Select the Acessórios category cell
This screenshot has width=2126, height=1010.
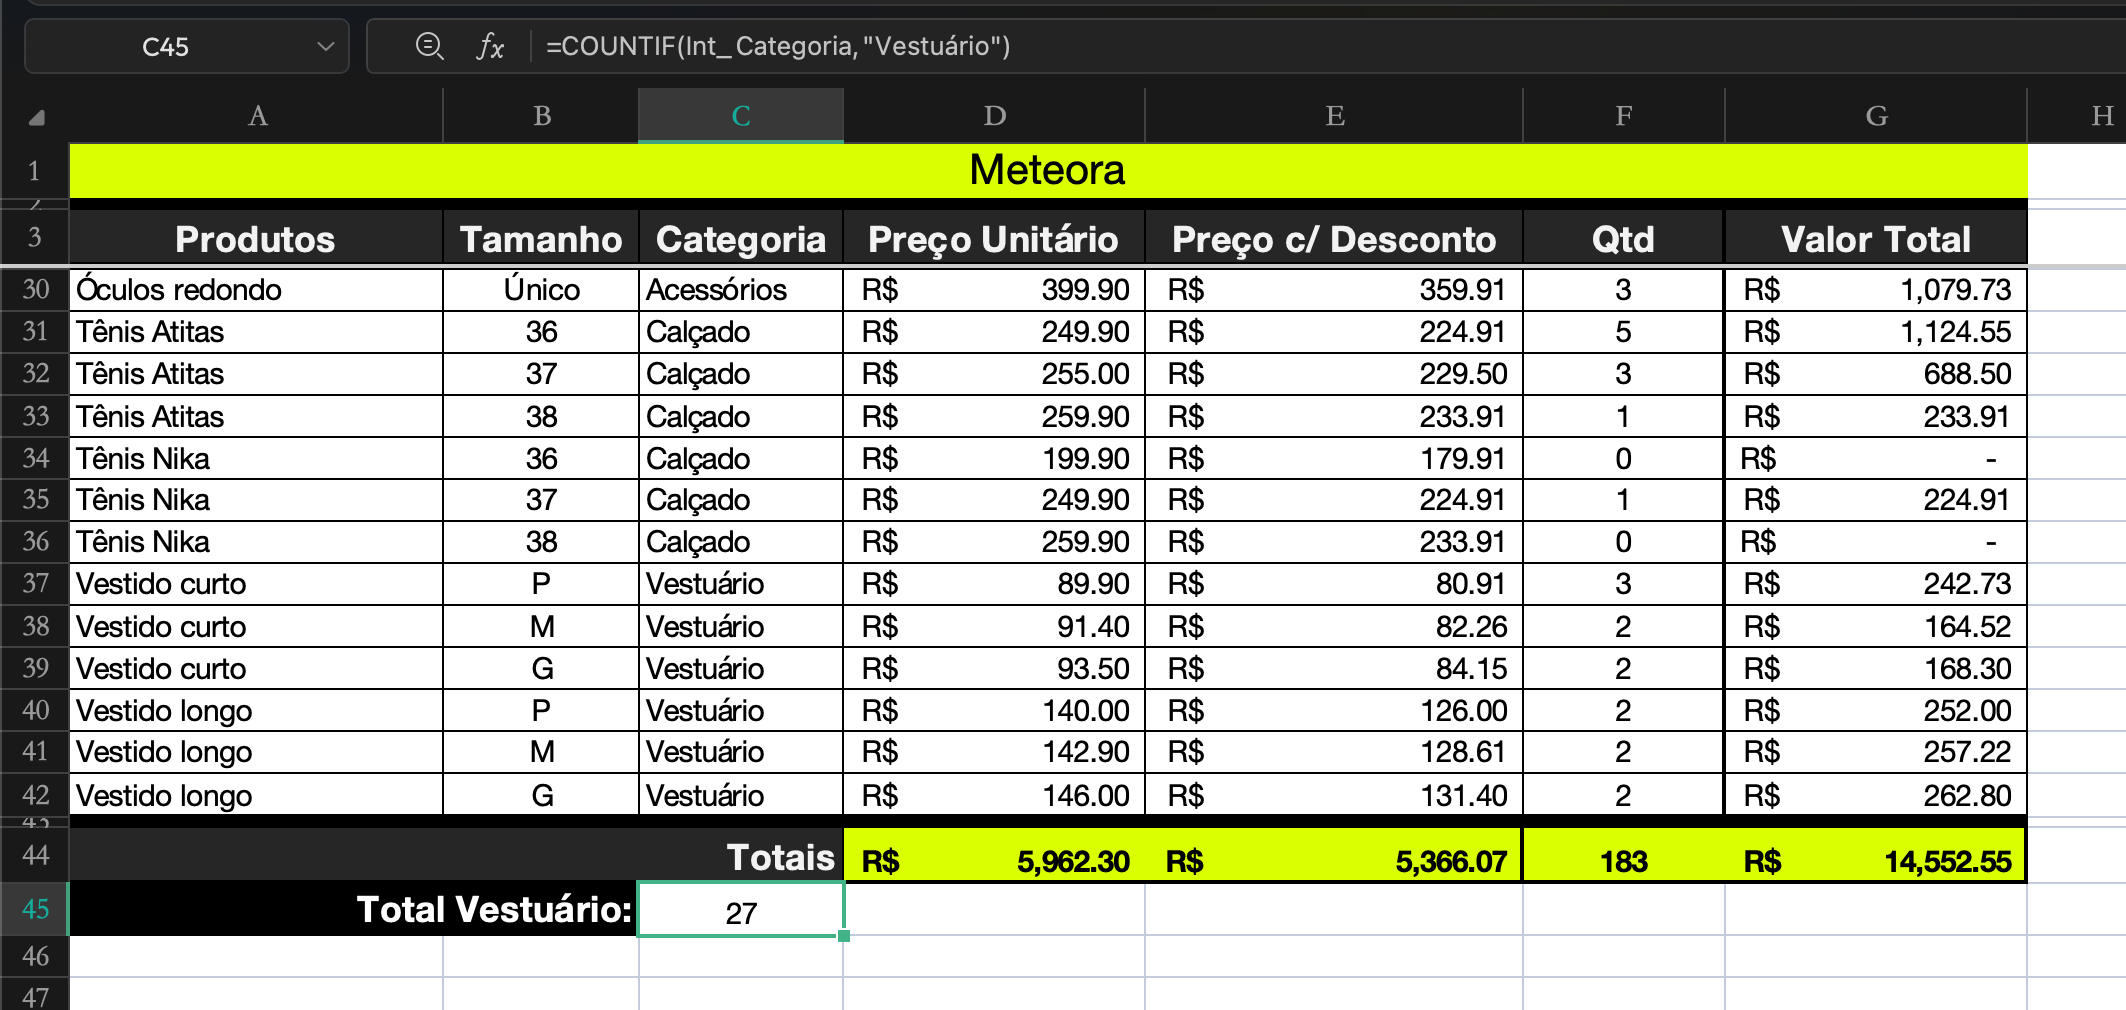(741, 289)
